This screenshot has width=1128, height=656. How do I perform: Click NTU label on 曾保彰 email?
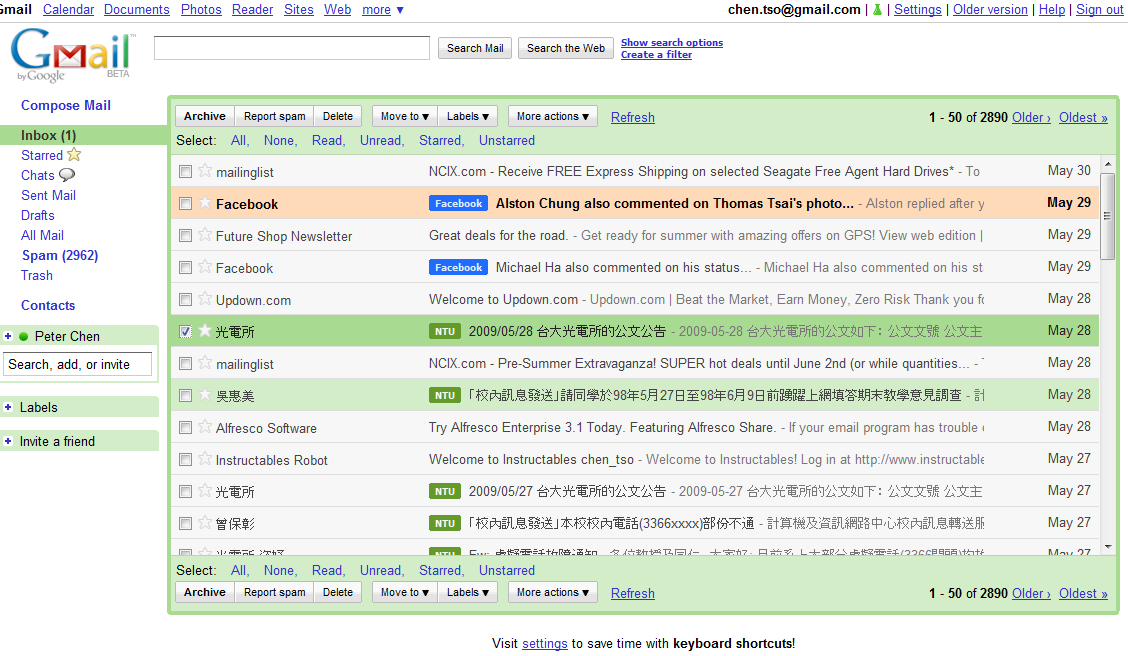(445, 524)
